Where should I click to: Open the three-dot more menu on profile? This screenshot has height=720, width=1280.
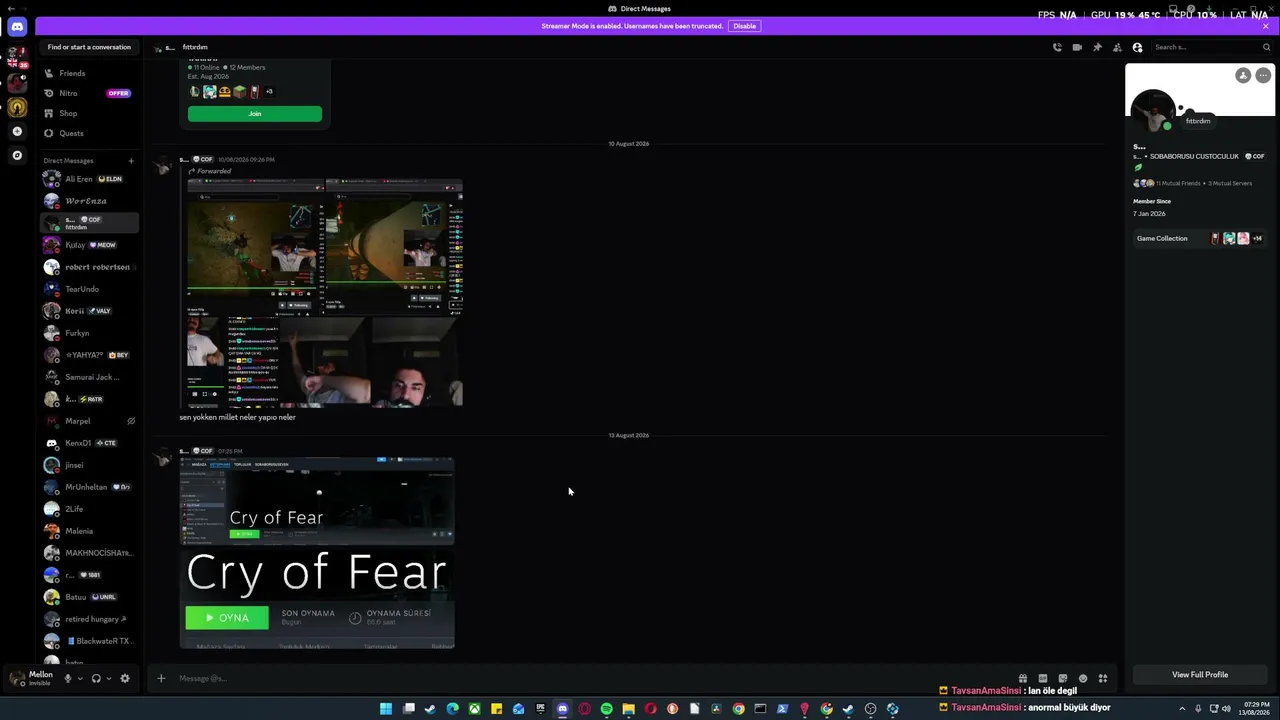click(x=1263, y=75)
